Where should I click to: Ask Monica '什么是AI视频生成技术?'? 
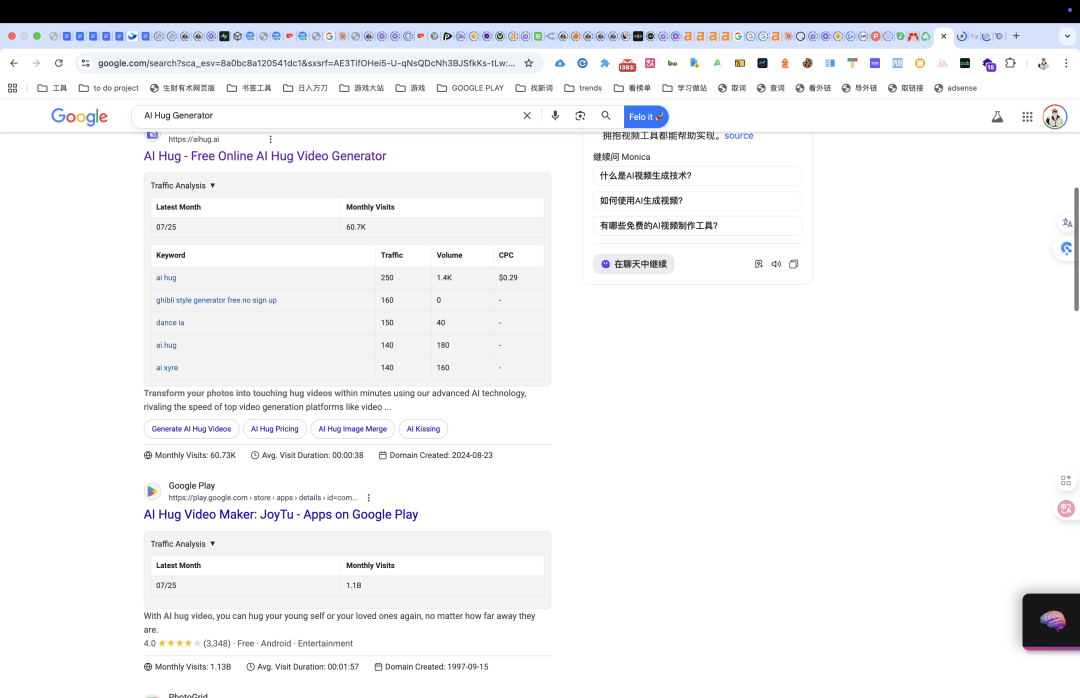coord(697,176)
